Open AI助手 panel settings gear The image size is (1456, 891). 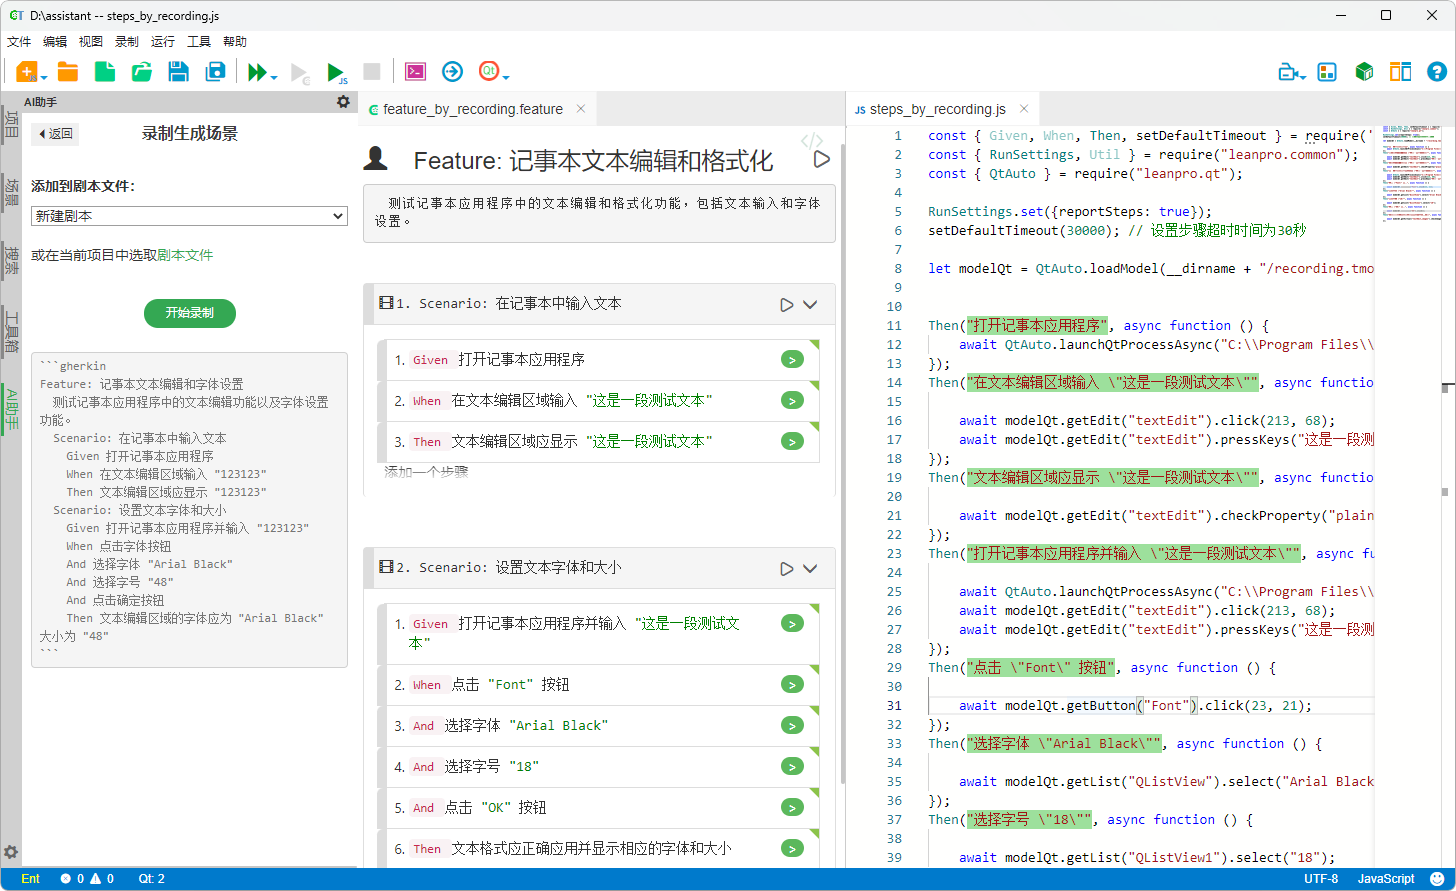pyautogui.click(x=344, y=102)
